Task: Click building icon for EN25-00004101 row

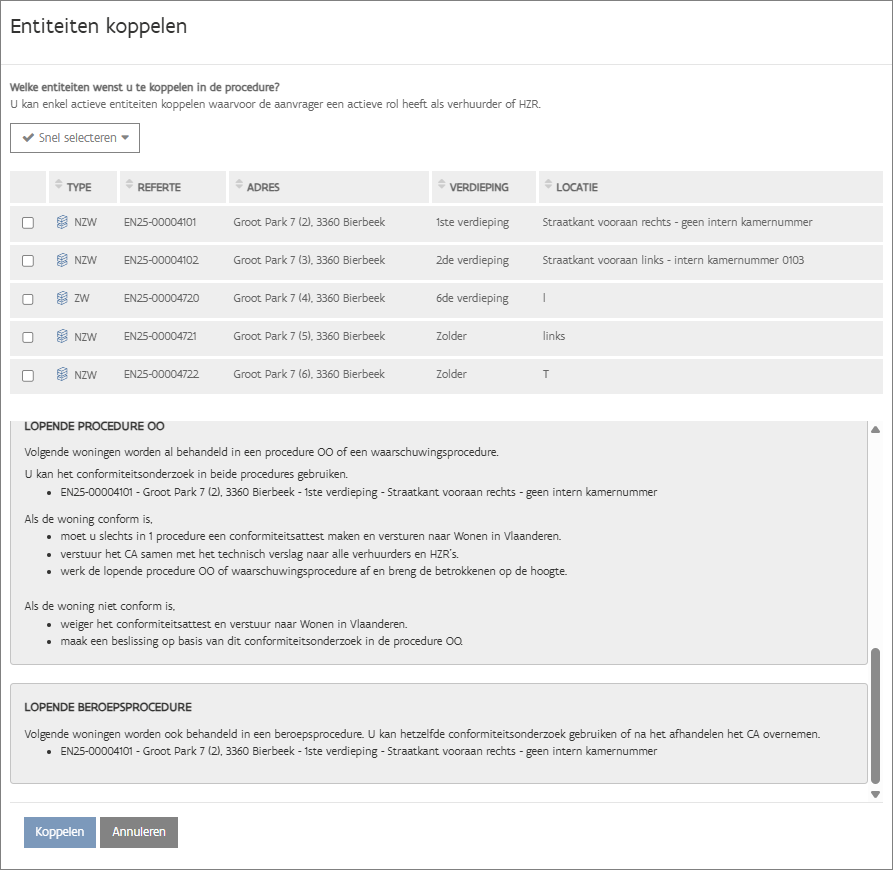Action: click(x=62, y=222)
